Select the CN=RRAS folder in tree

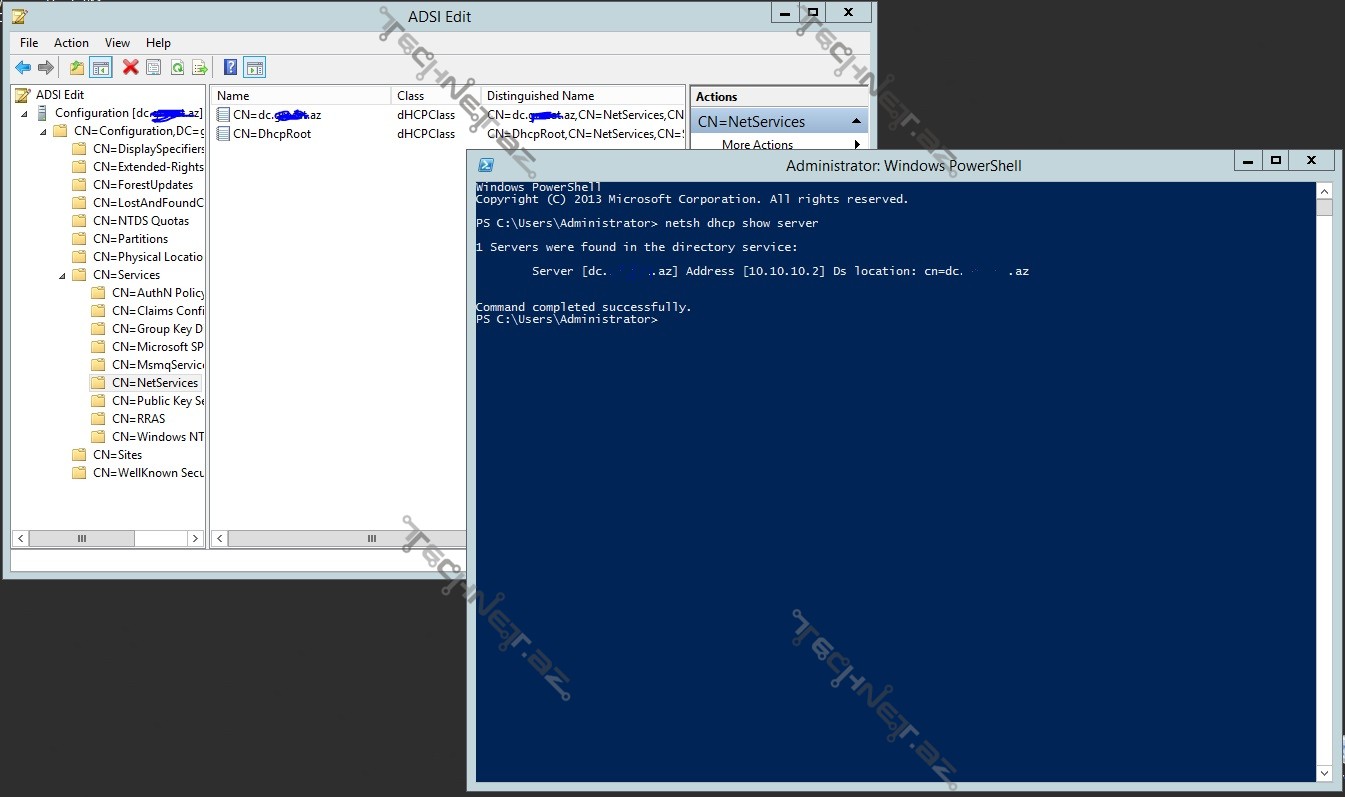(138, 419)
